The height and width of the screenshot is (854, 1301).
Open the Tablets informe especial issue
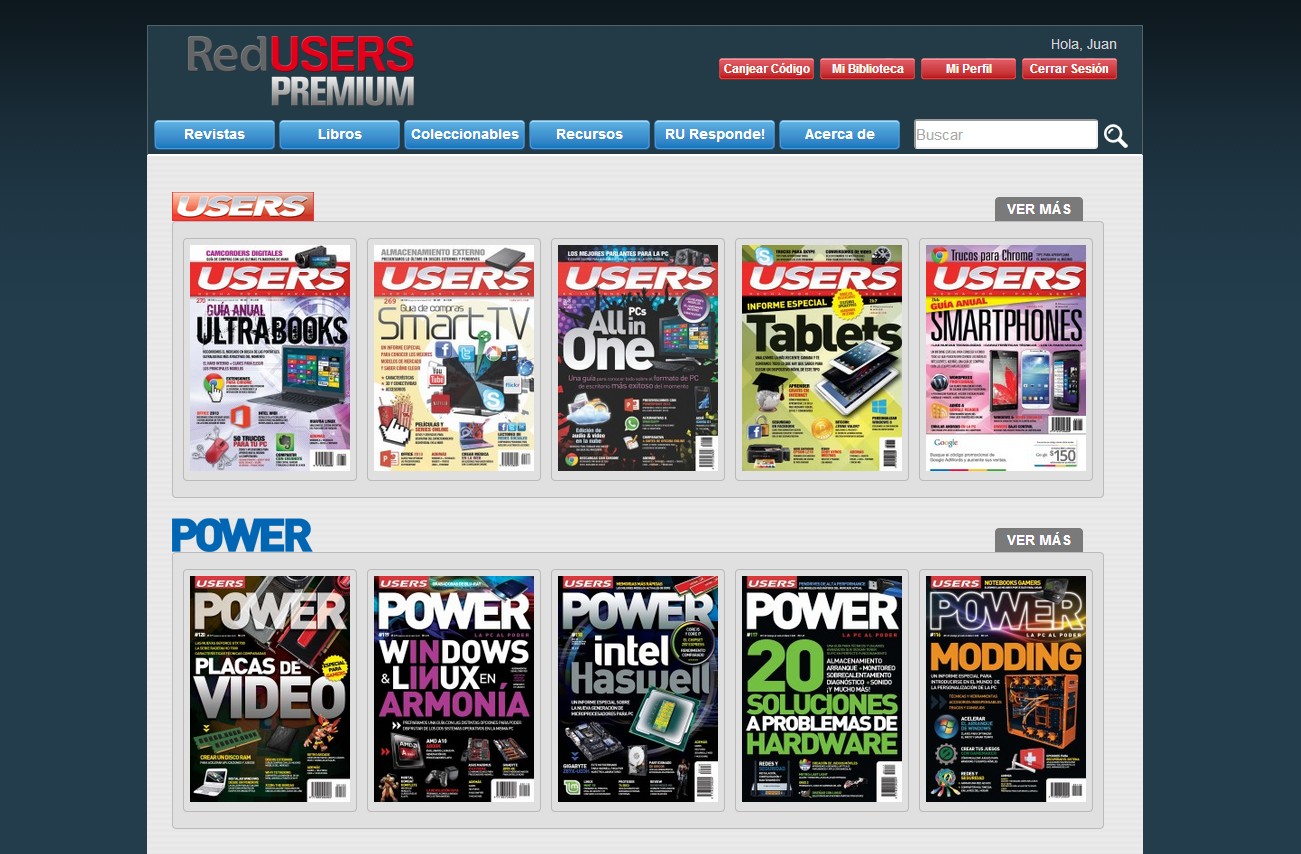coord(821,357)
